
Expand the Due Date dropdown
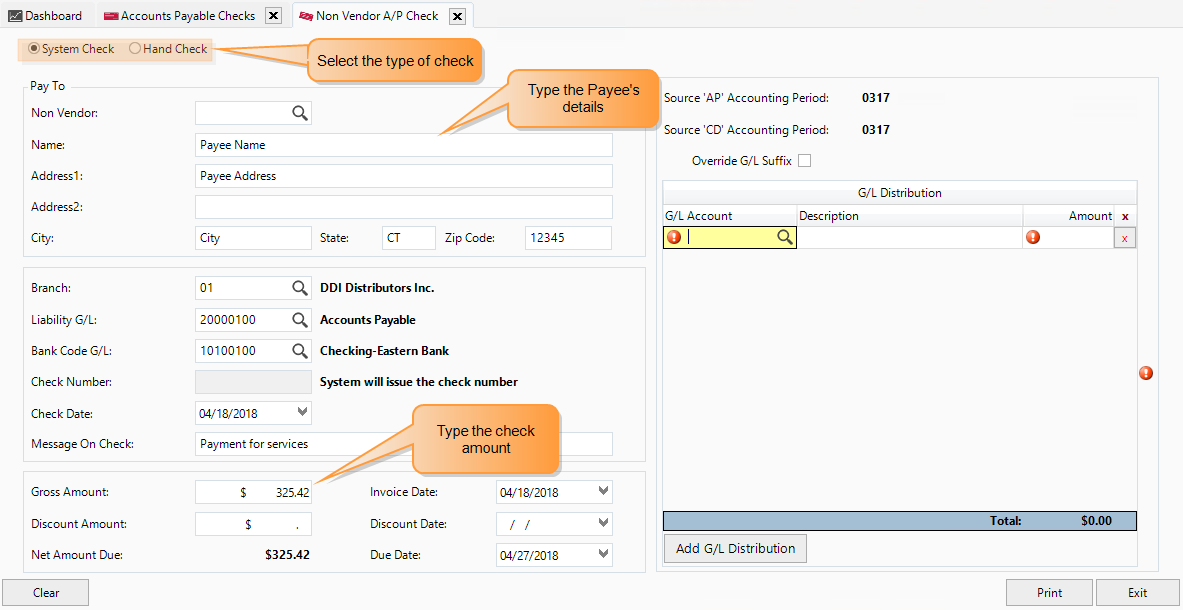coord(603,554)
